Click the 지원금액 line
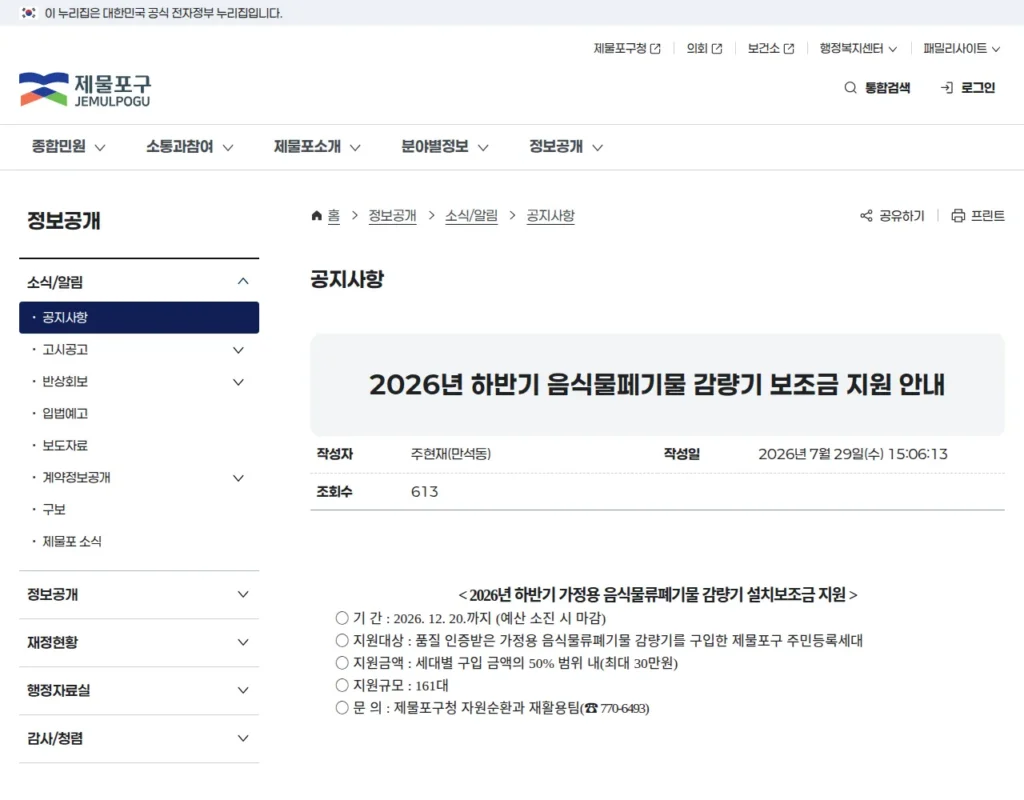Image resolution: width=1024 pixels, height=800 pixels. click(x=507, y=664)
